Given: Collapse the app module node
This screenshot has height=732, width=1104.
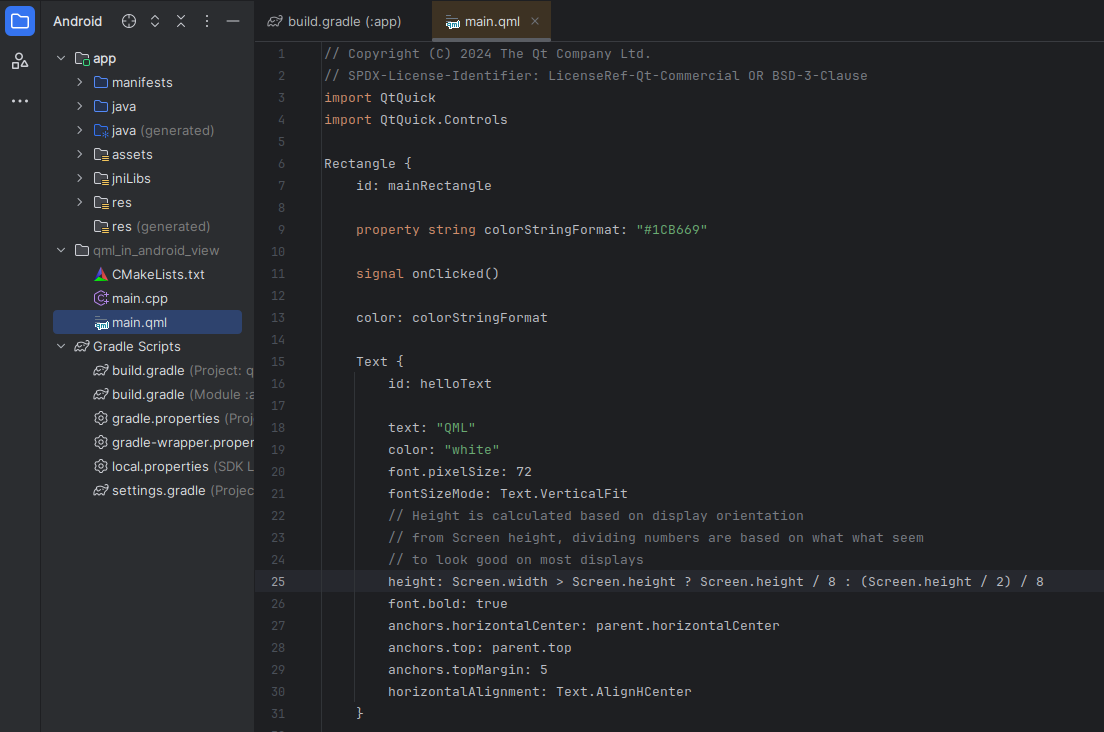Looking at the screenshot, I should (61, 59).
